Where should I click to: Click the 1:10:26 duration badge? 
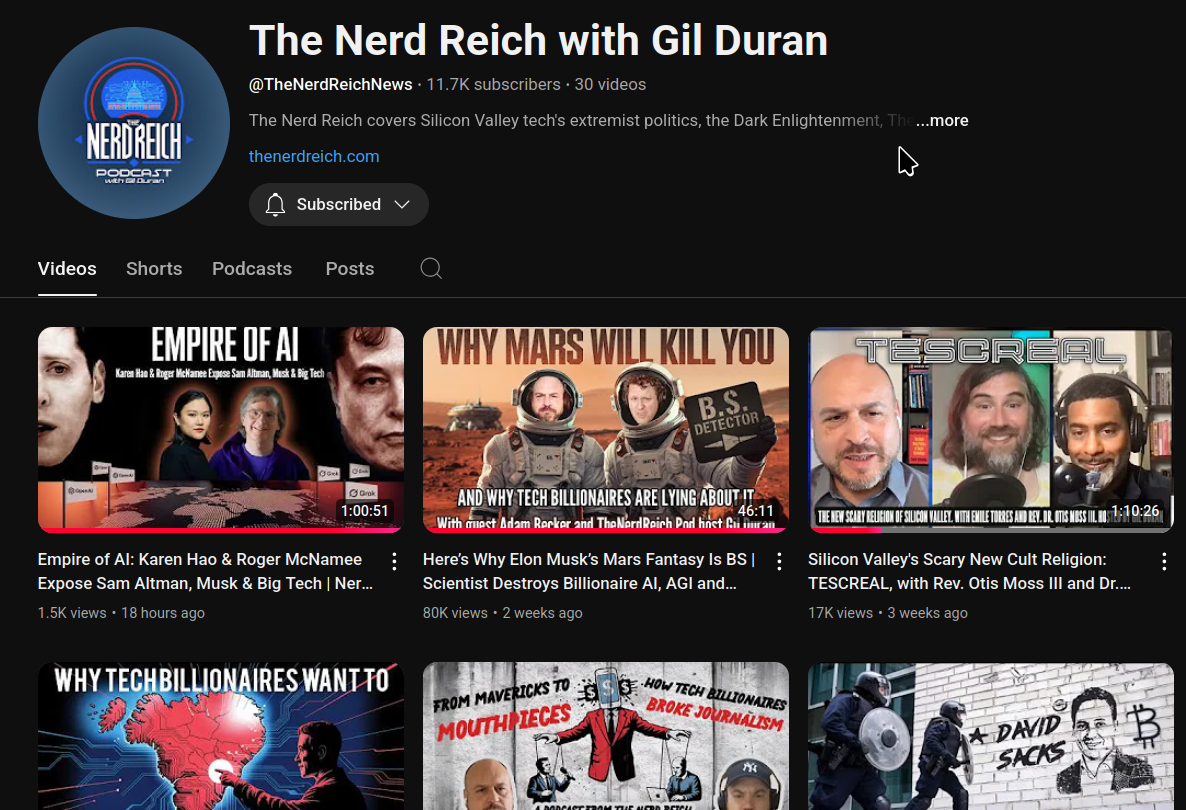pos(1135,511)
